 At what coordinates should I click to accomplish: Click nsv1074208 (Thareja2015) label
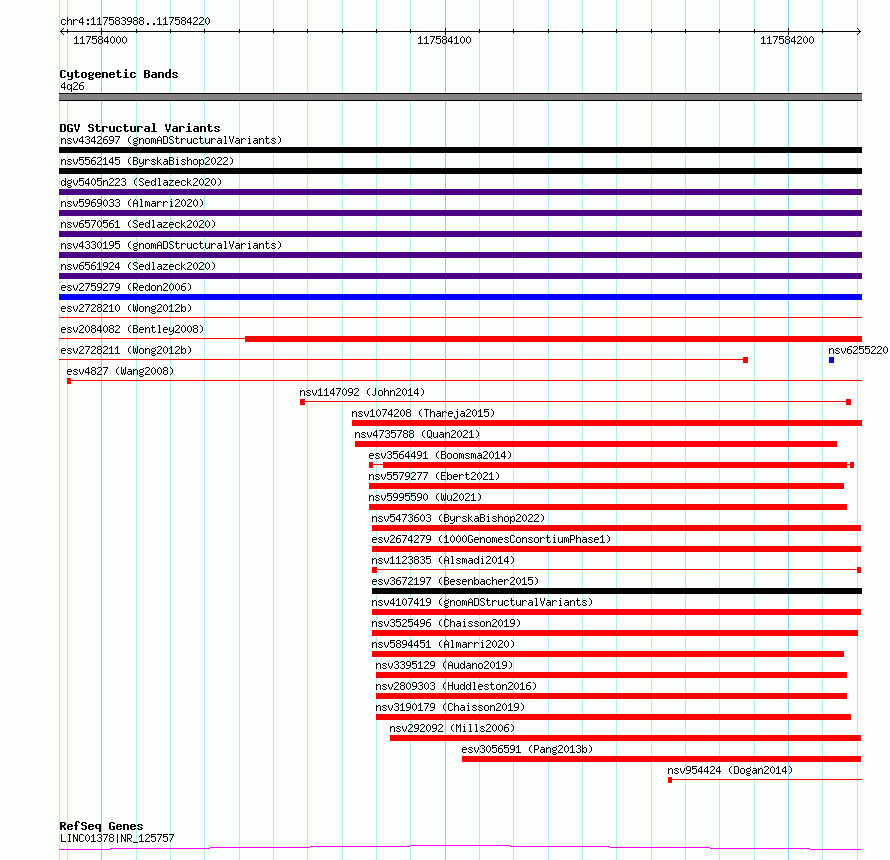point(423,413)
